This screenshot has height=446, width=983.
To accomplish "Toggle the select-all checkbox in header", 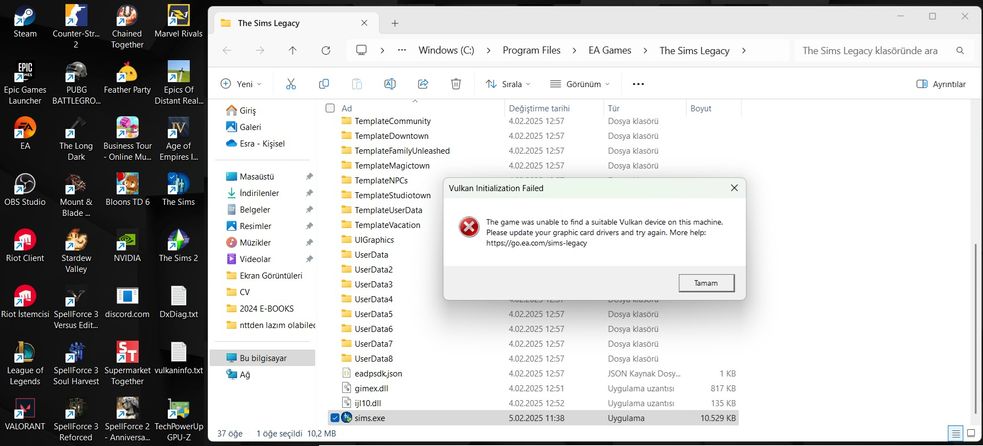I will pos(330,109).
